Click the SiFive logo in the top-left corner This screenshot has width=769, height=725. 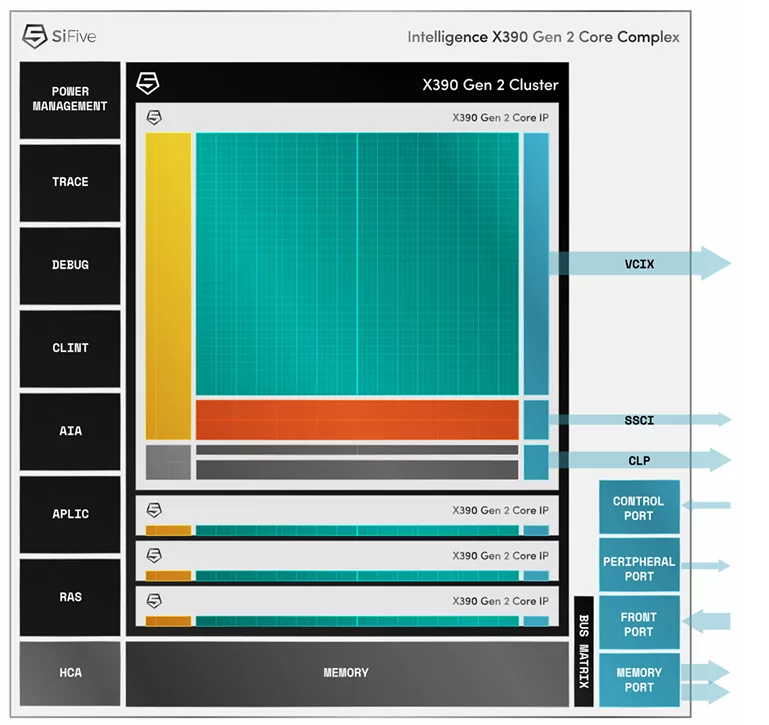[59, 37]
